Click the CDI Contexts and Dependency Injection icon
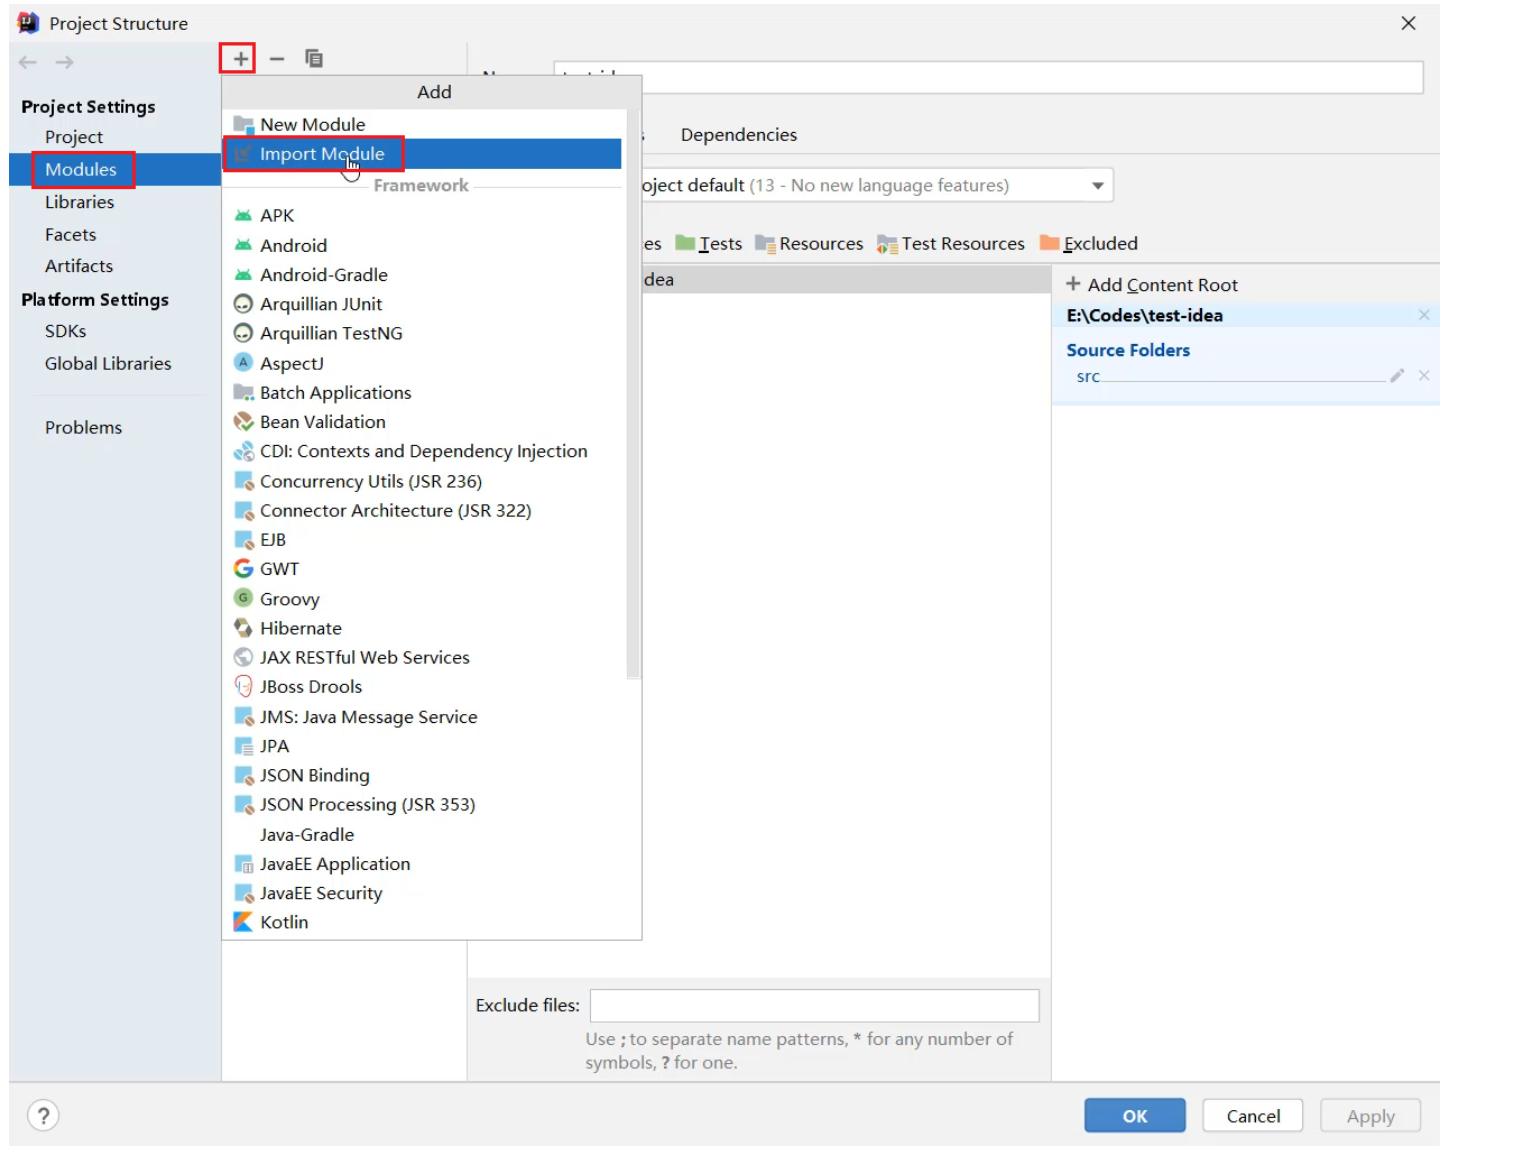 (x=243, y=451)
